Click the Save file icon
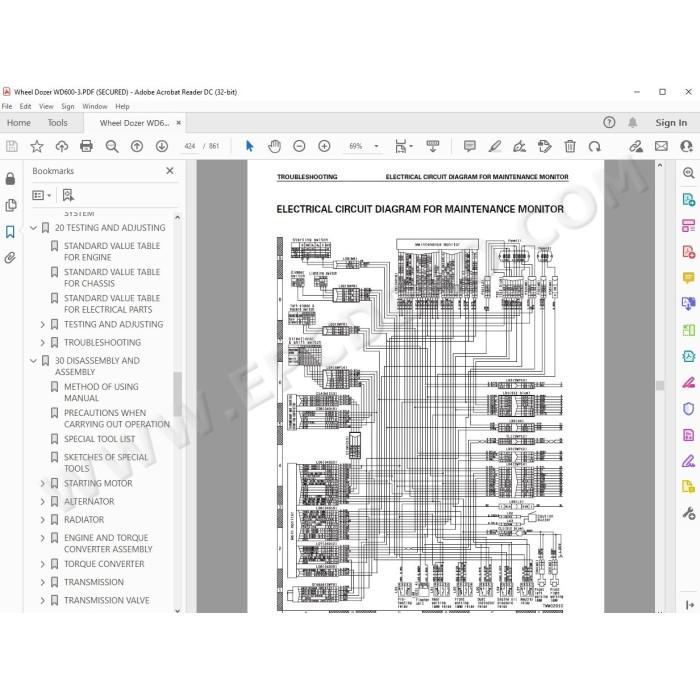This screenshot has width=700, height=700. point(12,146)
